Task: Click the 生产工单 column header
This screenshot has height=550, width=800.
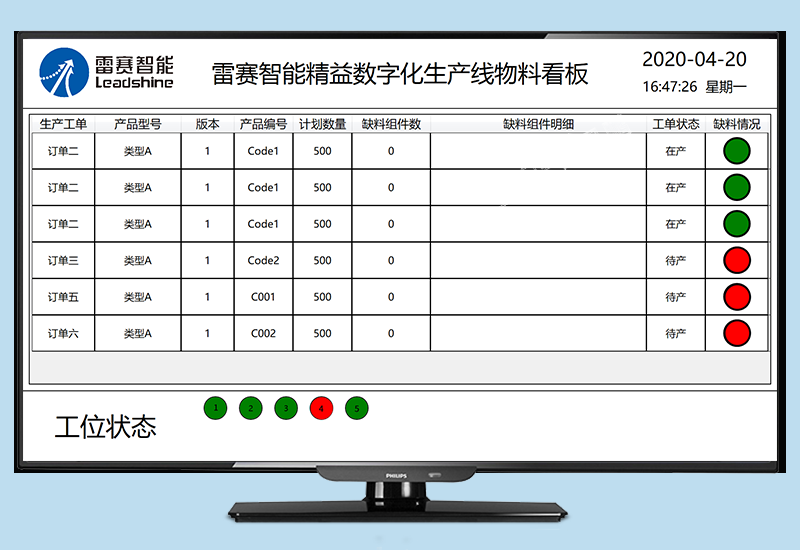Action: coord(63,125)
